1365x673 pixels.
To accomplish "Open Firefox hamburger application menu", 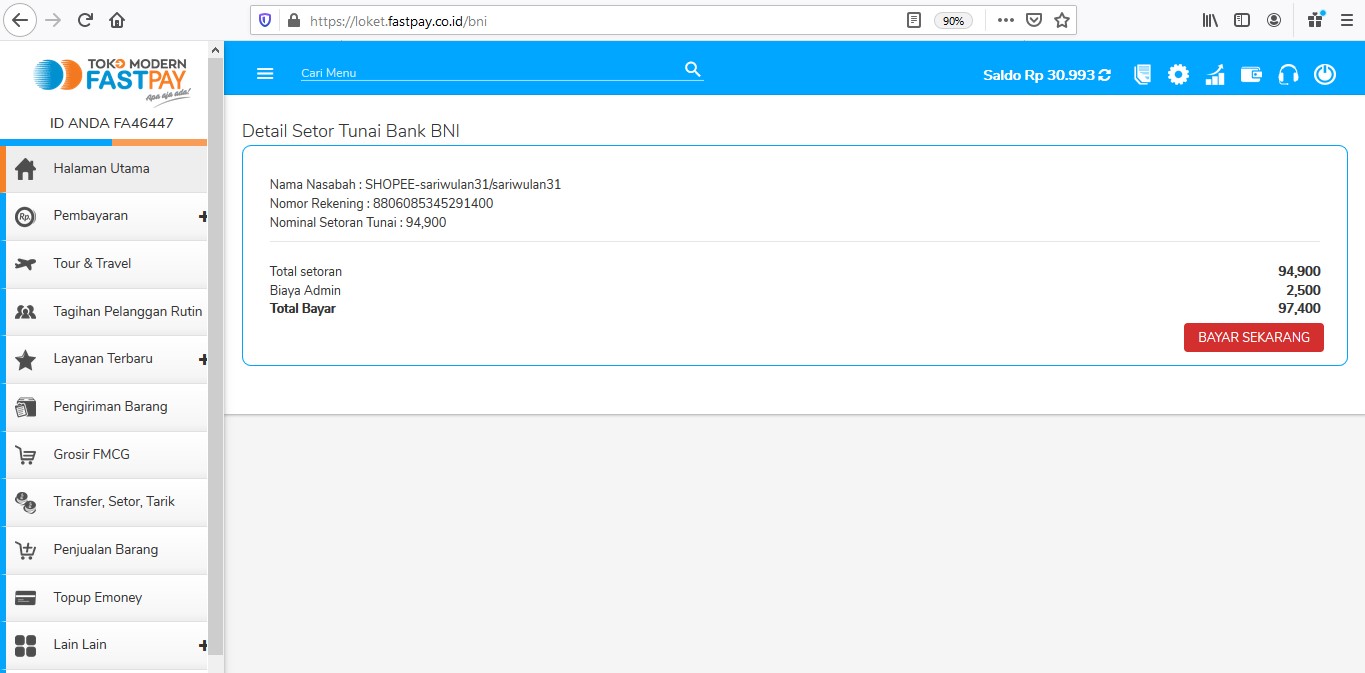I will [1346, 20].
